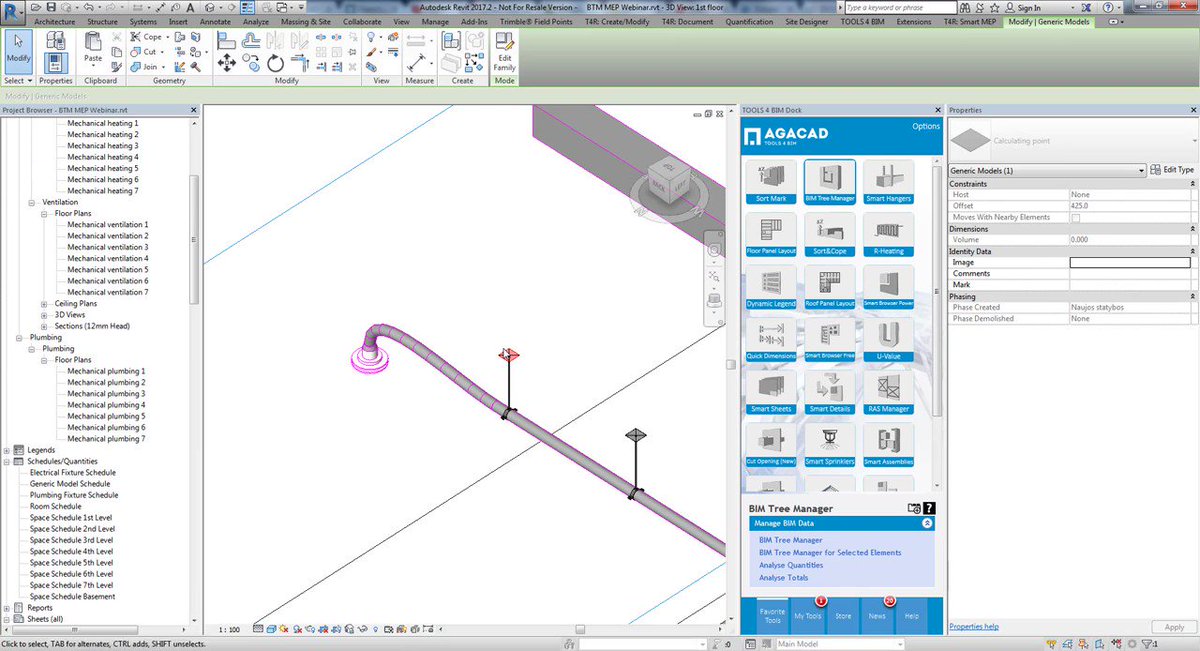Click BIM Tree Manager for Selected Elements
1200x651 pixels.
(x=830, y=552)
